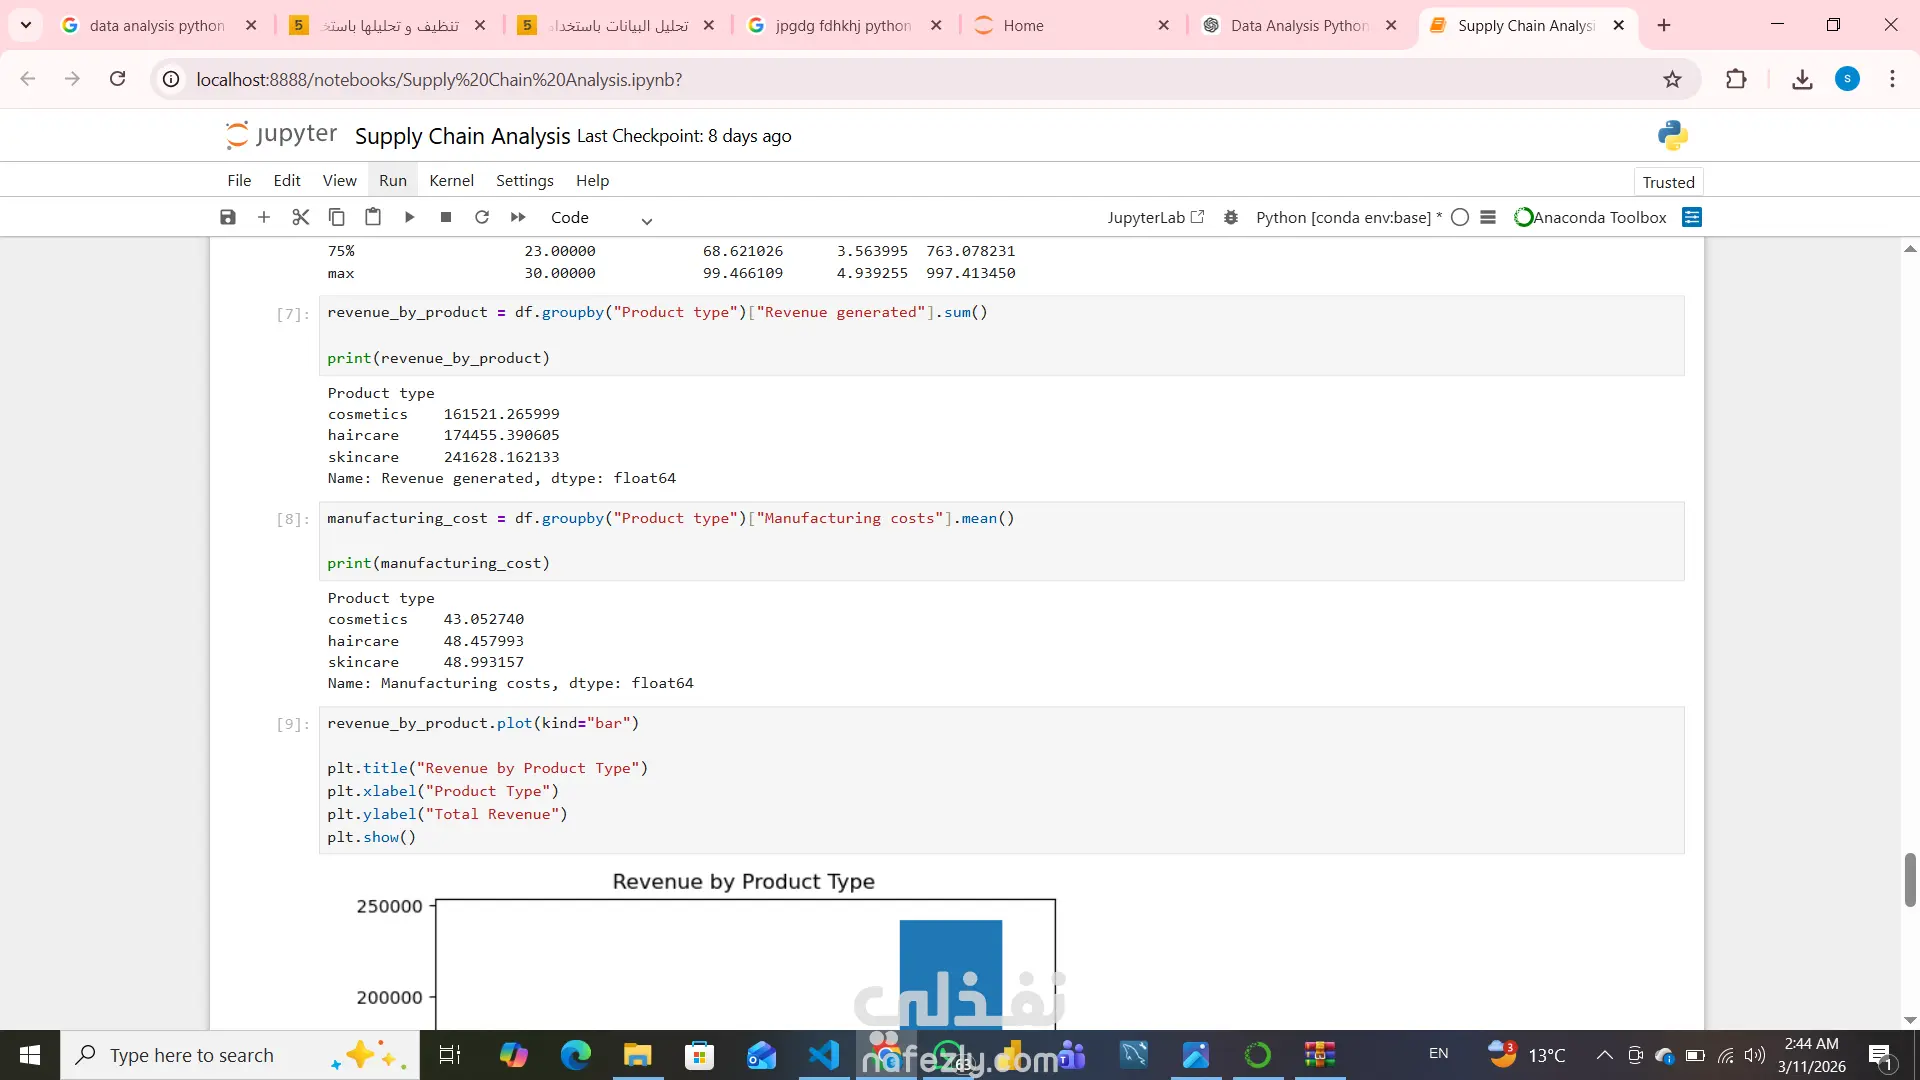Click inside cell 9 plot code
The image size is (1920, 1080).
pyautogui.click(x=1001, y=780)
